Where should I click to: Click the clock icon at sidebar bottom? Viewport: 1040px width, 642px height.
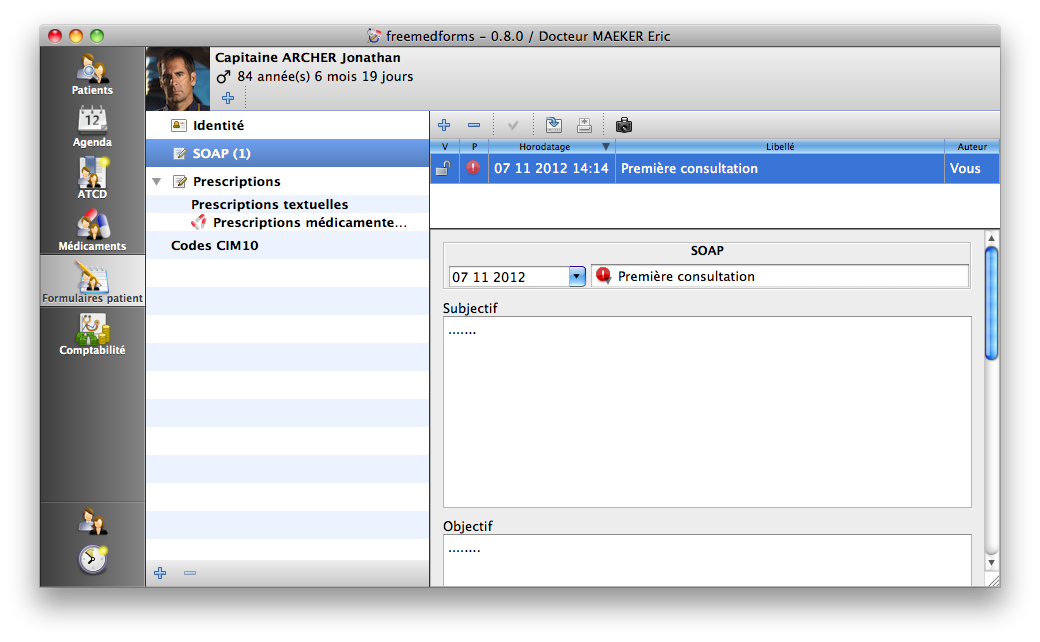[x=93, y=559]
